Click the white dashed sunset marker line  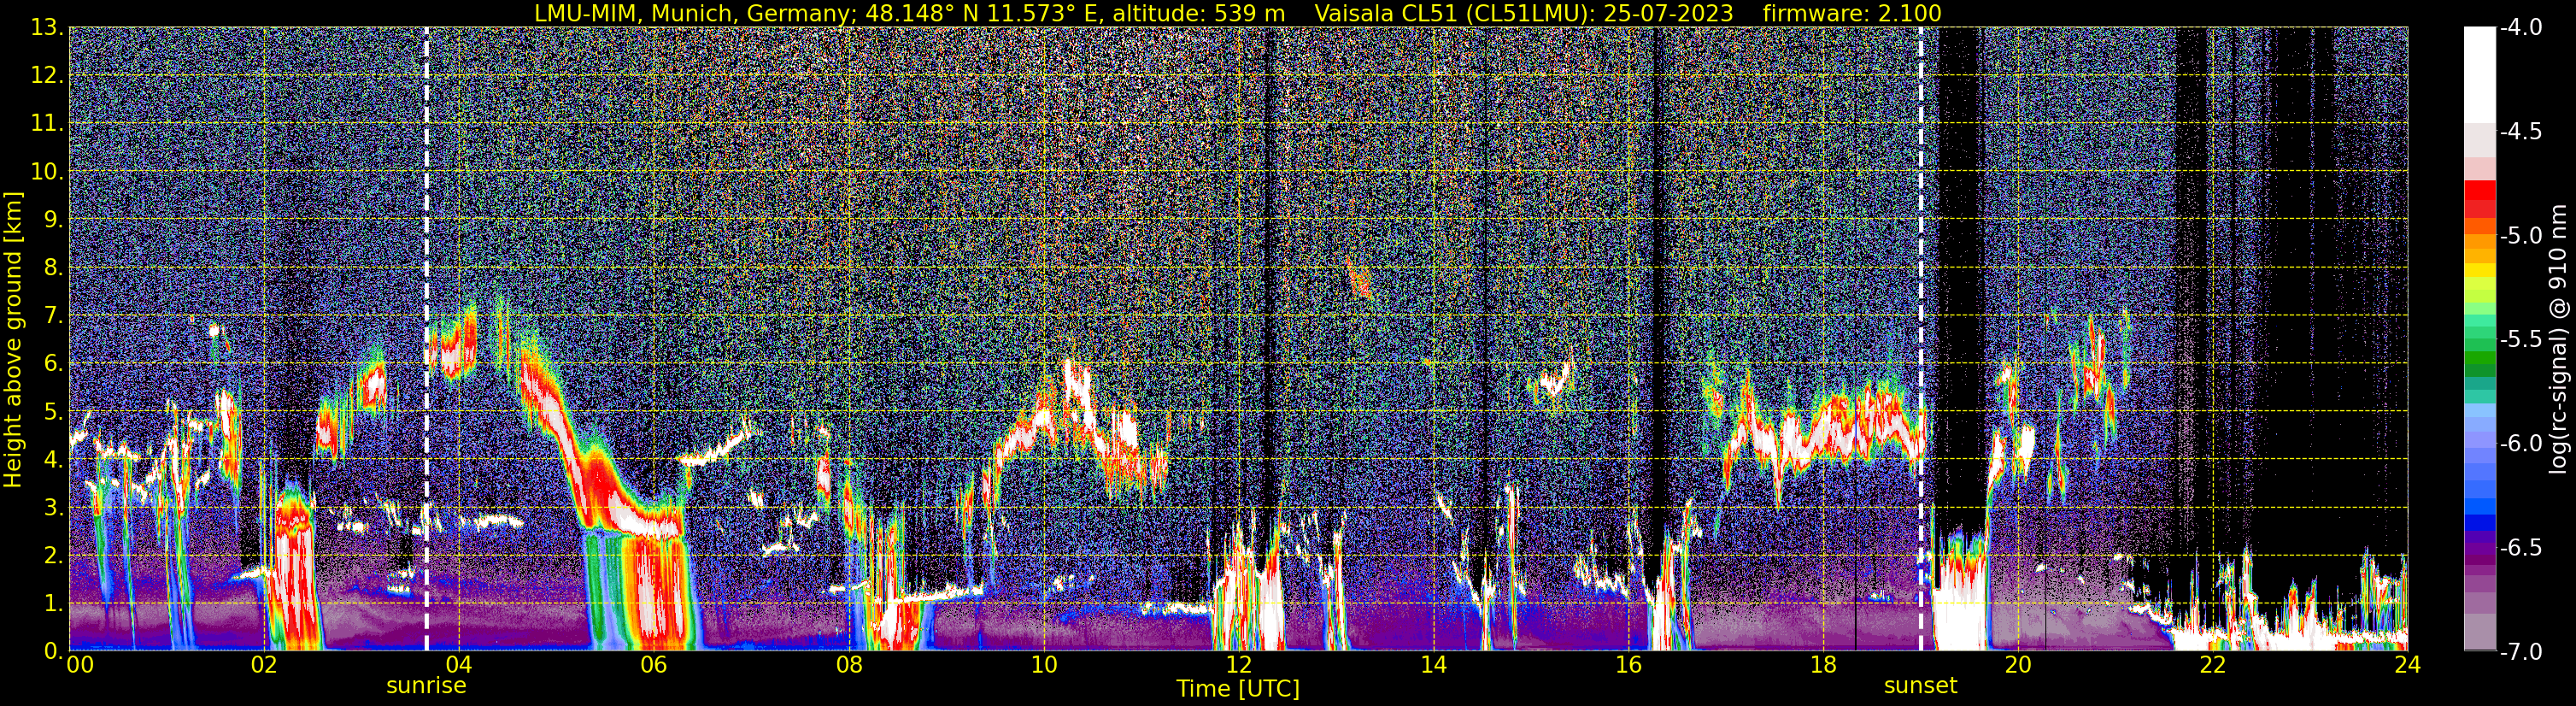pyautogui.click(x=1921, y=339)
